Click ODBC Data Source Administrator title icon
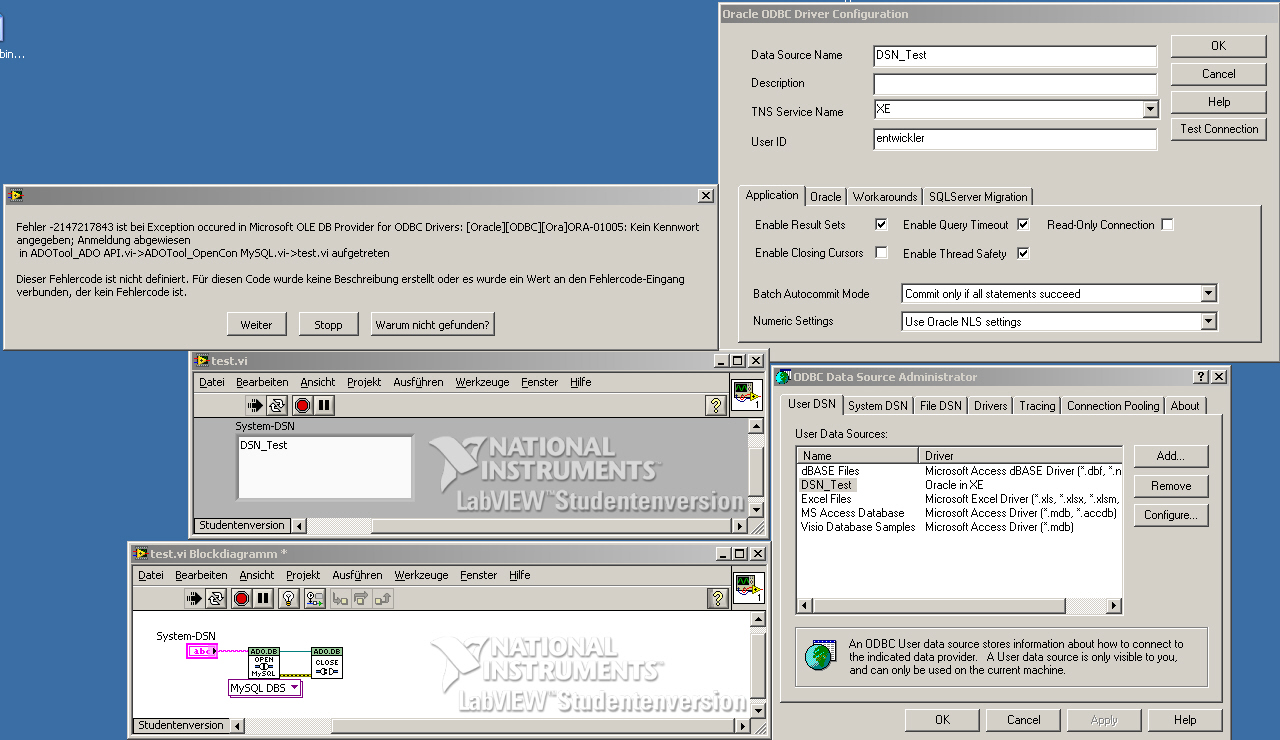Screen dimensions: 1280x740 [785, 376]
